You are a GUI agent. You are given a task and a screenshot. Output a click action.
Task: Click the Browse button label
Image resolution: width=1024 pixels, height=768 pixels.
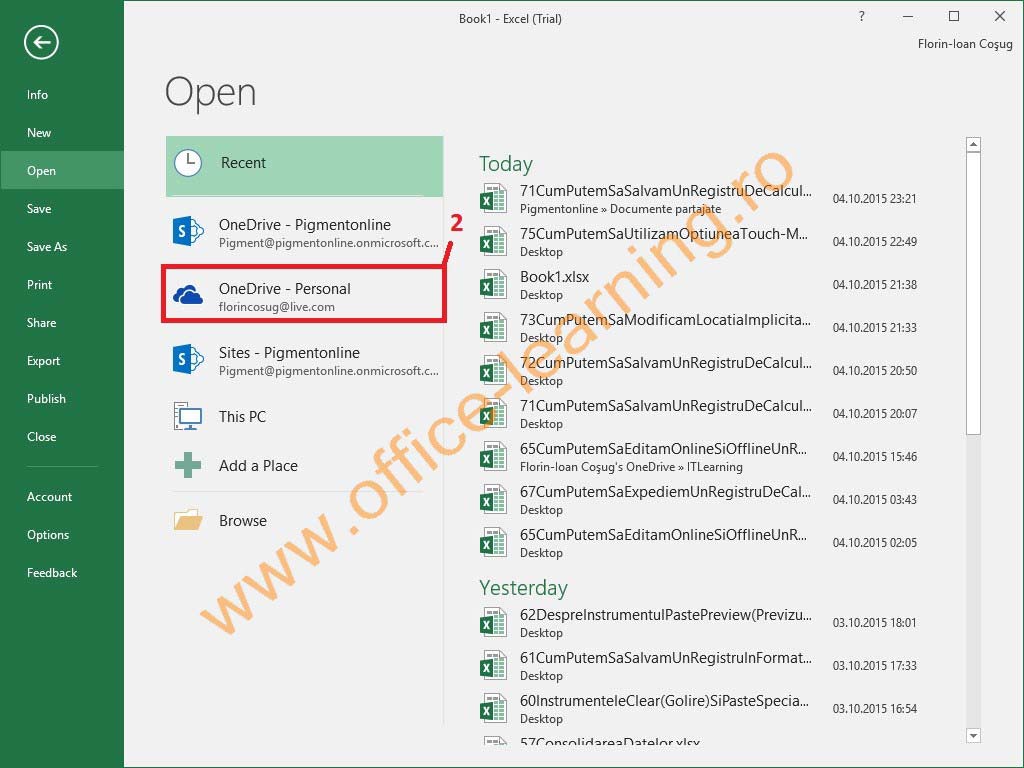(x=243, y=520)
